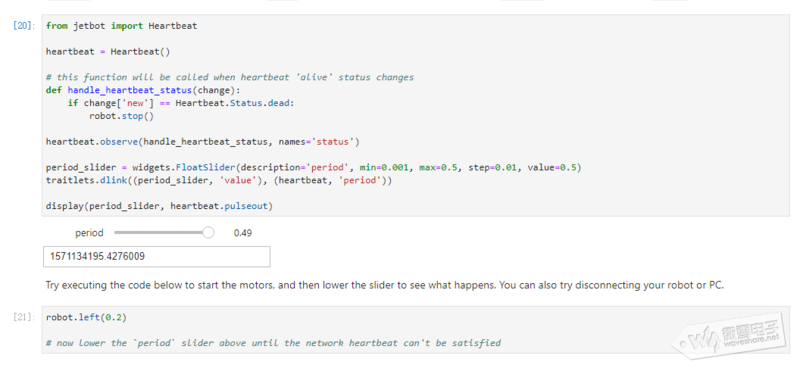Click the 'robot.left(0.2)' line

[x=86, y=317]
